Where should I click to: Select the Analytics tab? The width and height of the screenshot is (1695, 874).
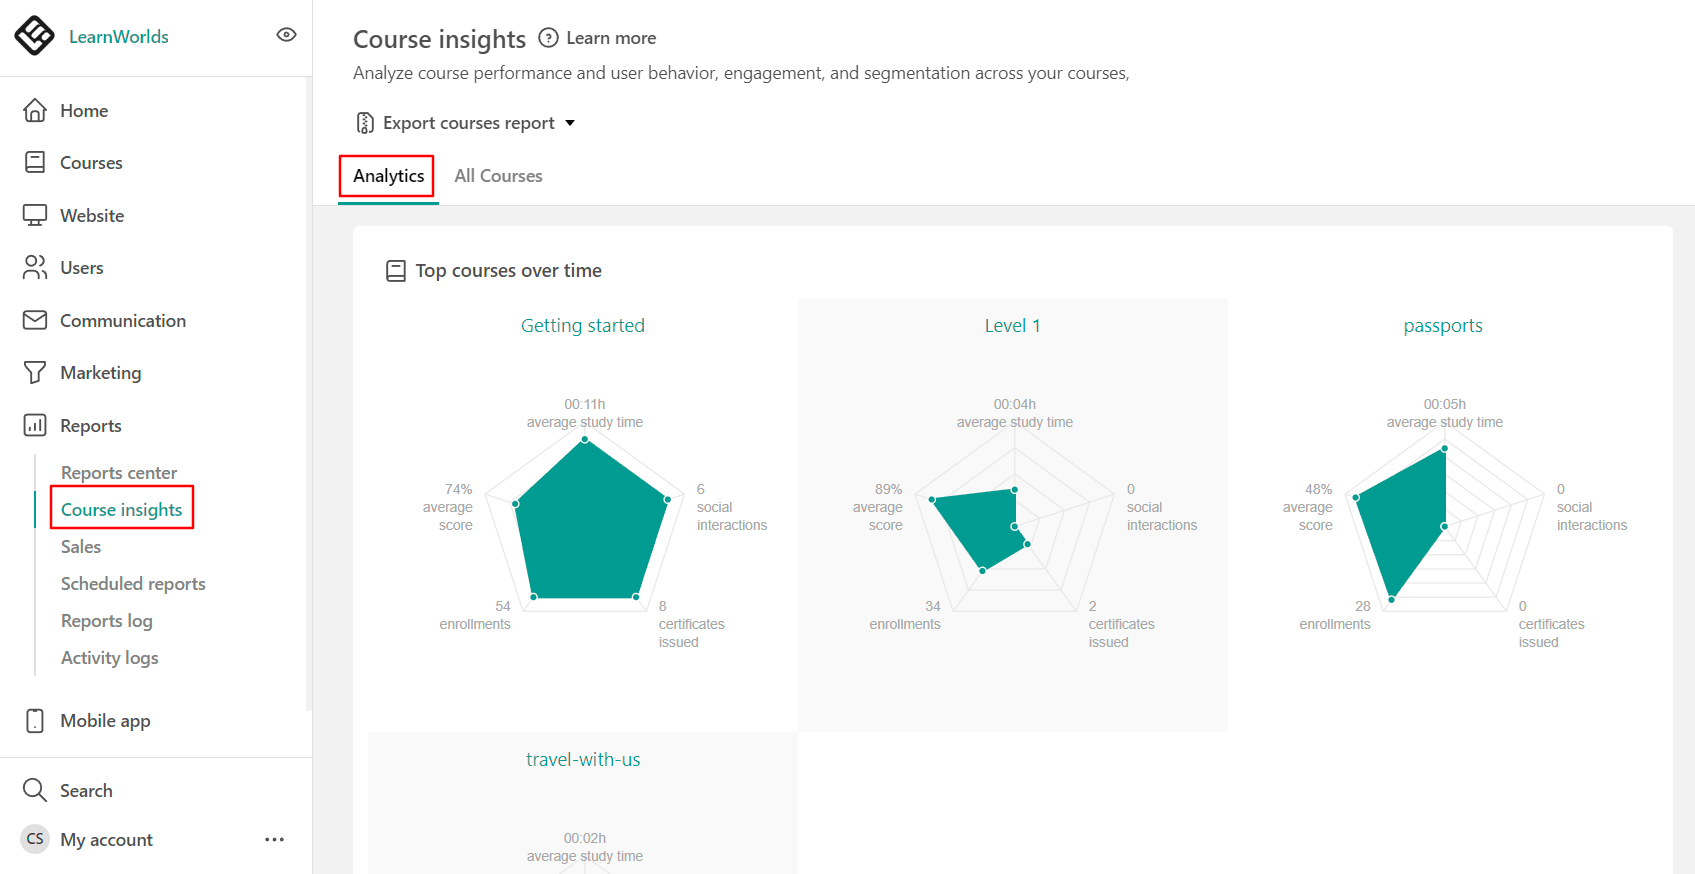[x=388, y=176]
